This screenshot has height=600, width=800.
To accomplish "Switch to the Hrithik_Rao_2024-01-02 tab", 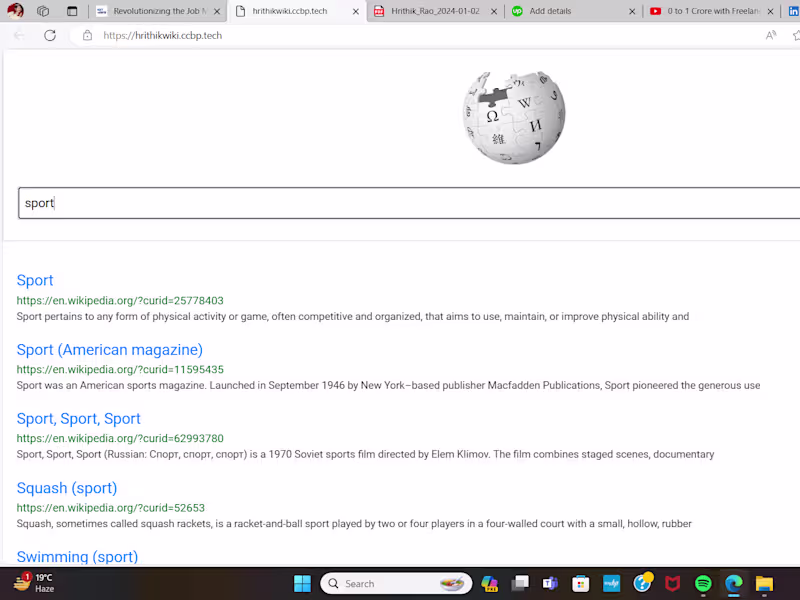I will tap(430, 13).
